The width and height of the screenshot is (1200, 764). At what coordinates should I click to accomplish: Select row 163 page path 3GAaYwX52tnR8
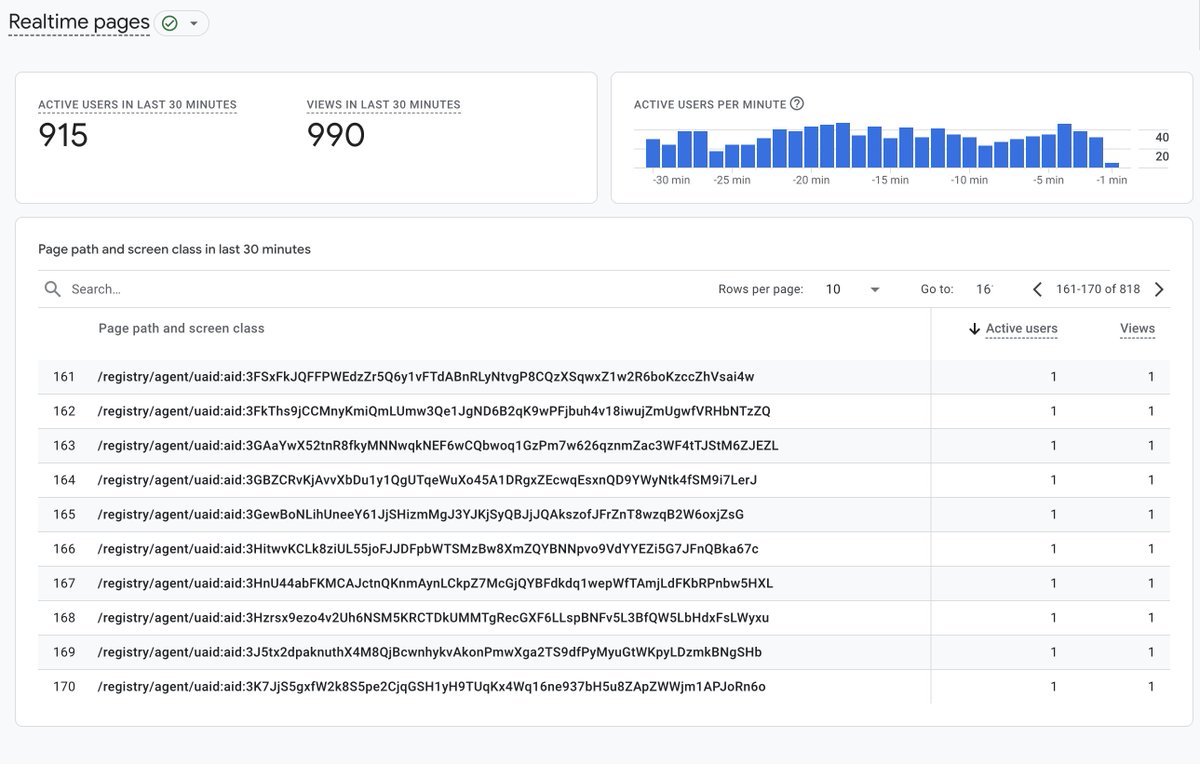(x=438, y=446)
